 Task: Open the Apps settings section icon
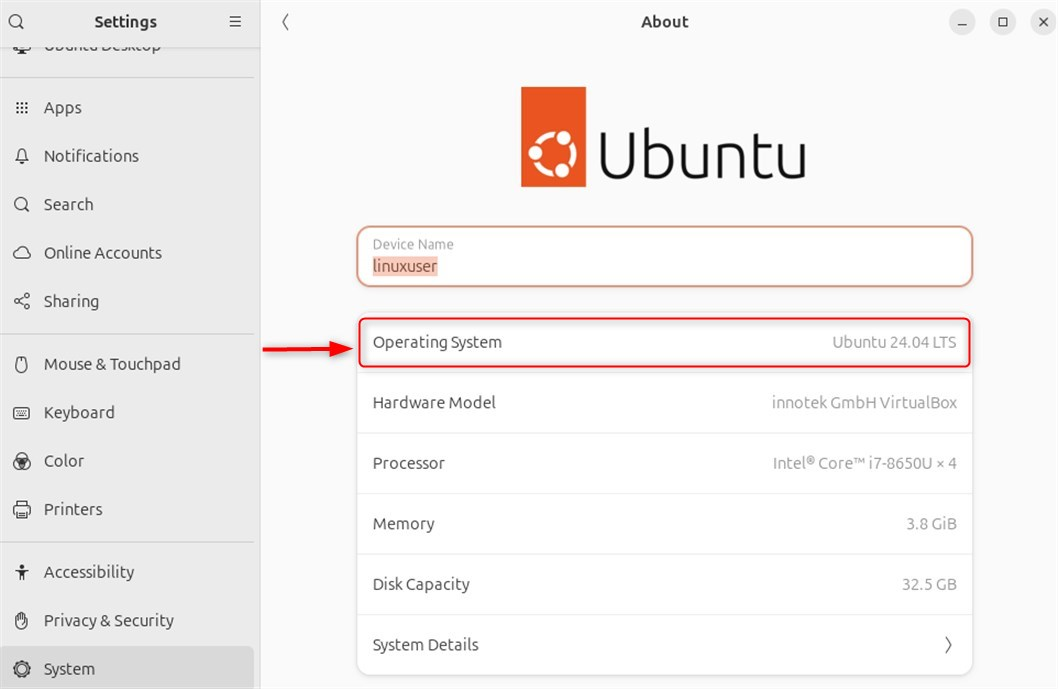point(22,107)
